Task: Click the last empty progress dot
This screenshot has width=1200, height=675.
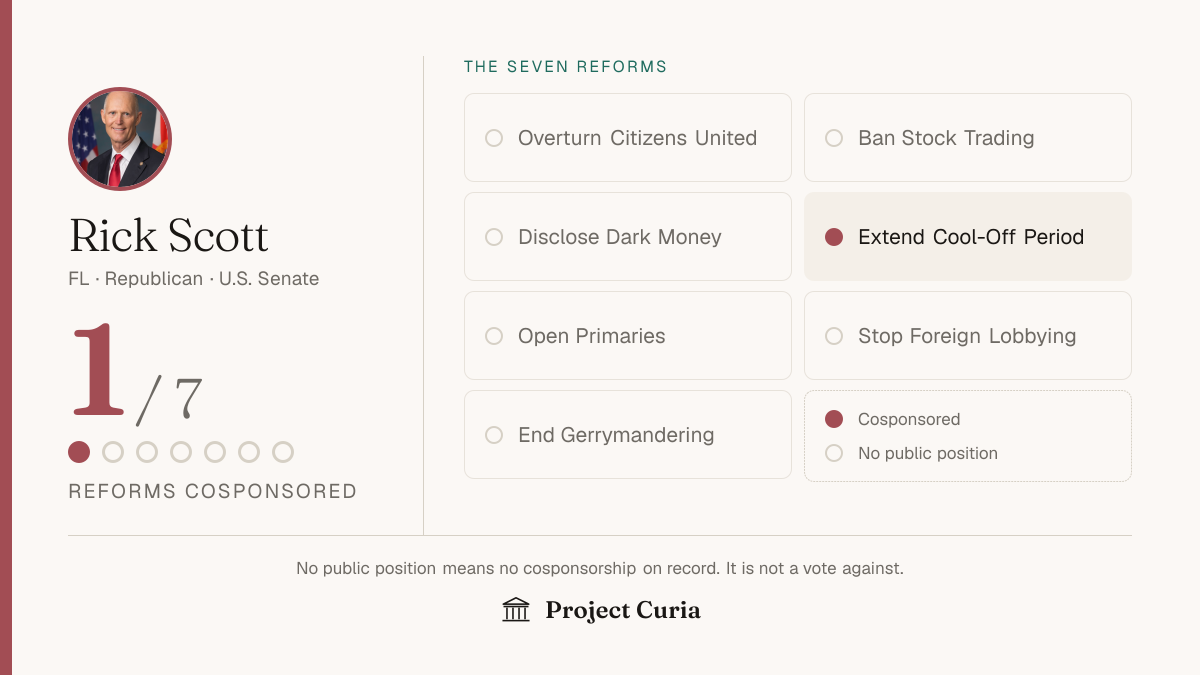Action: coord(283,452)
